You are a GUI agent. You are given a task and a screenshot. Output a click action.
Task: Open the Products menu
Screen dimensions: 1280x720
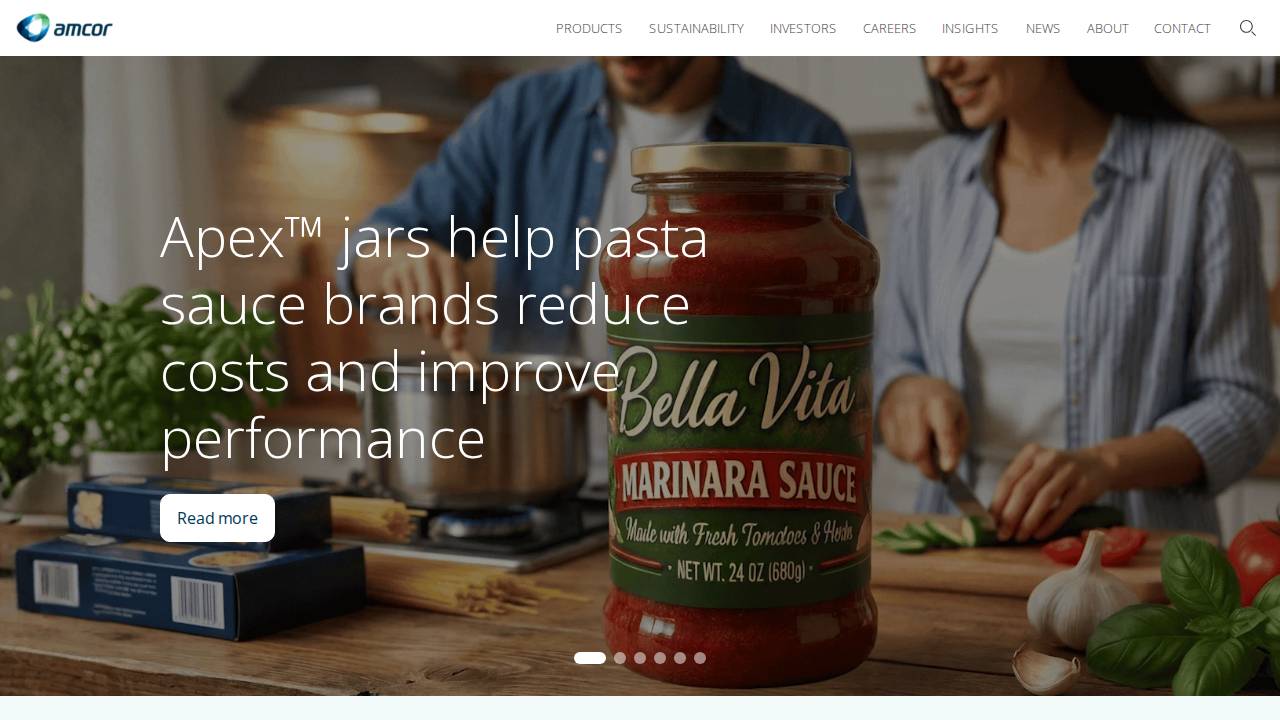click(589, 28)
